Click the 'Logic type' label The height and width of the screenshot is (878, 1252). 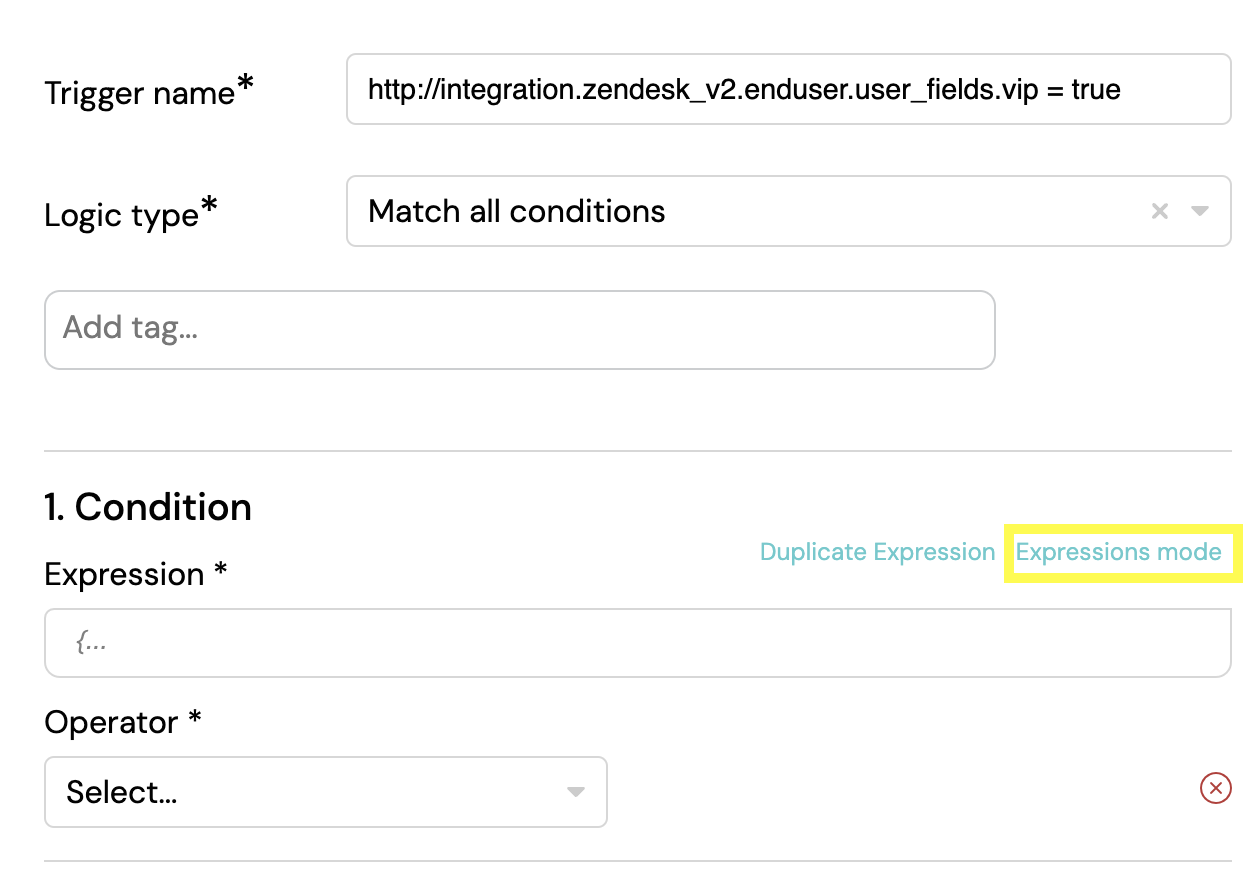(x=121, y=215)
